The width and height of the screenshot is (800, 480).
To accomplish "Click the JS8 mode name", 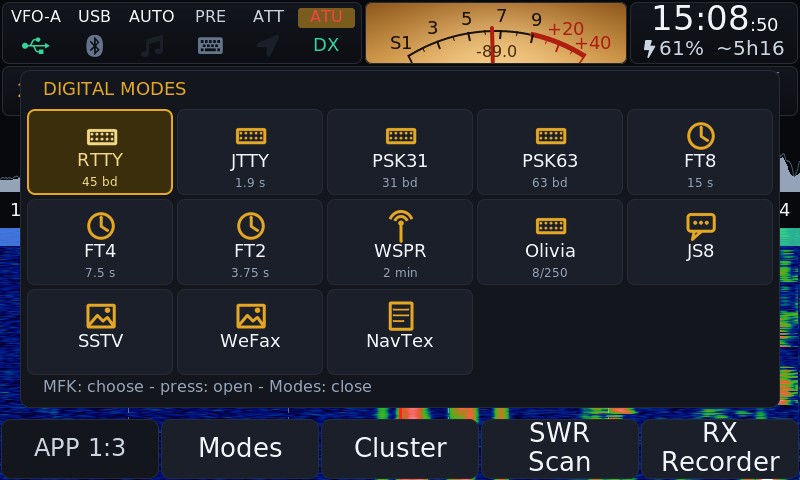I will 700,251.
